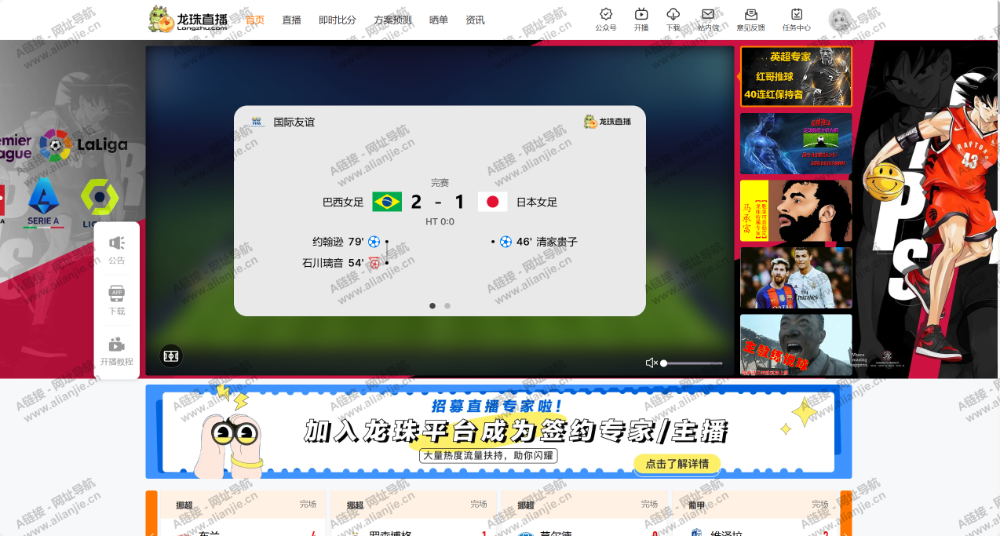
Task: Click the 巴西女足 team name
Action: pyautogui.click(x=343, y=202)
